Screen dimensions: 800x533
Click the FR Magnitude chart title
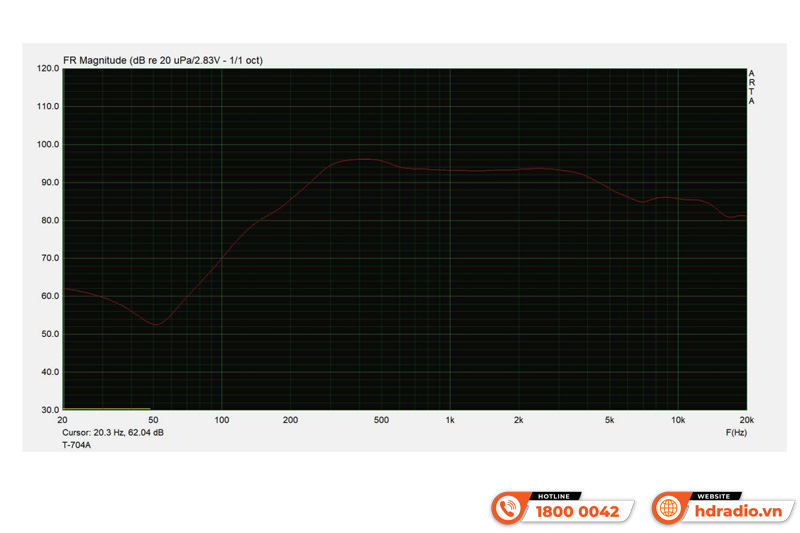click(x=162, y=60)
